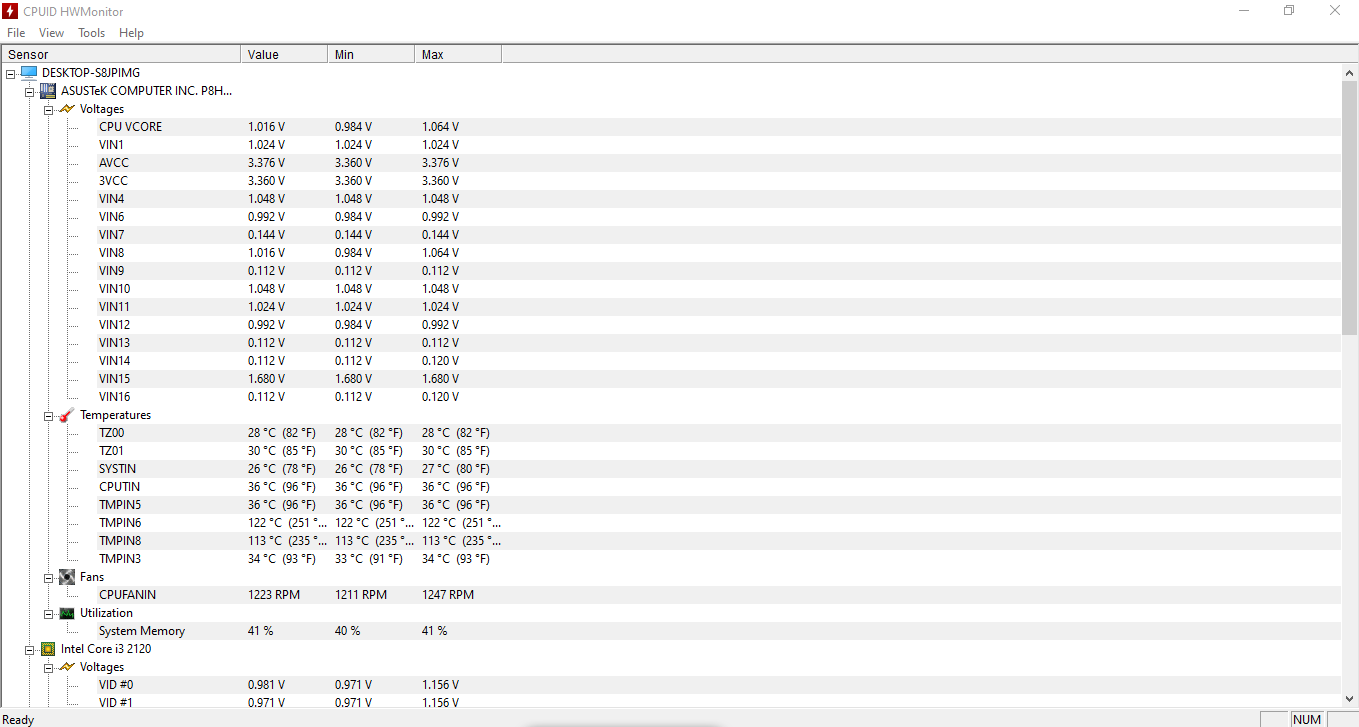Collapse the motherboard Voltages group

click(48, 109)
